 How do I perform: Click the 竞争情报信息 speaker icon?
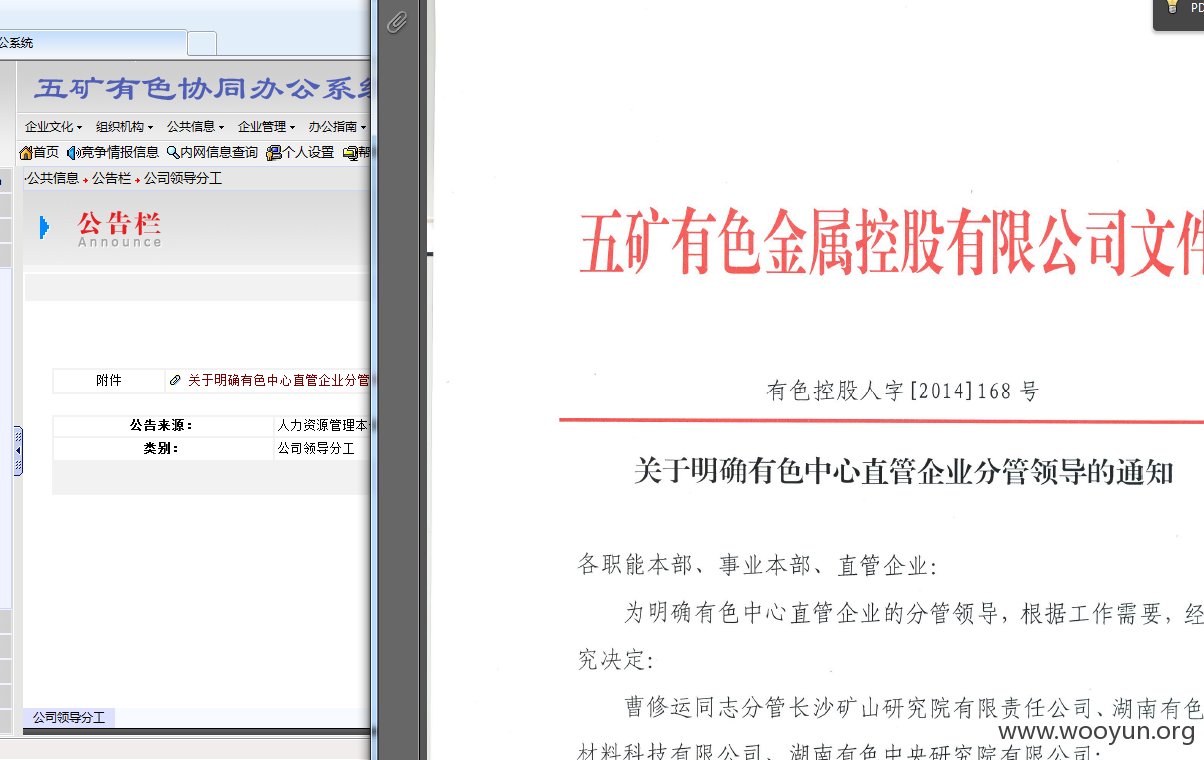point(72,153)
